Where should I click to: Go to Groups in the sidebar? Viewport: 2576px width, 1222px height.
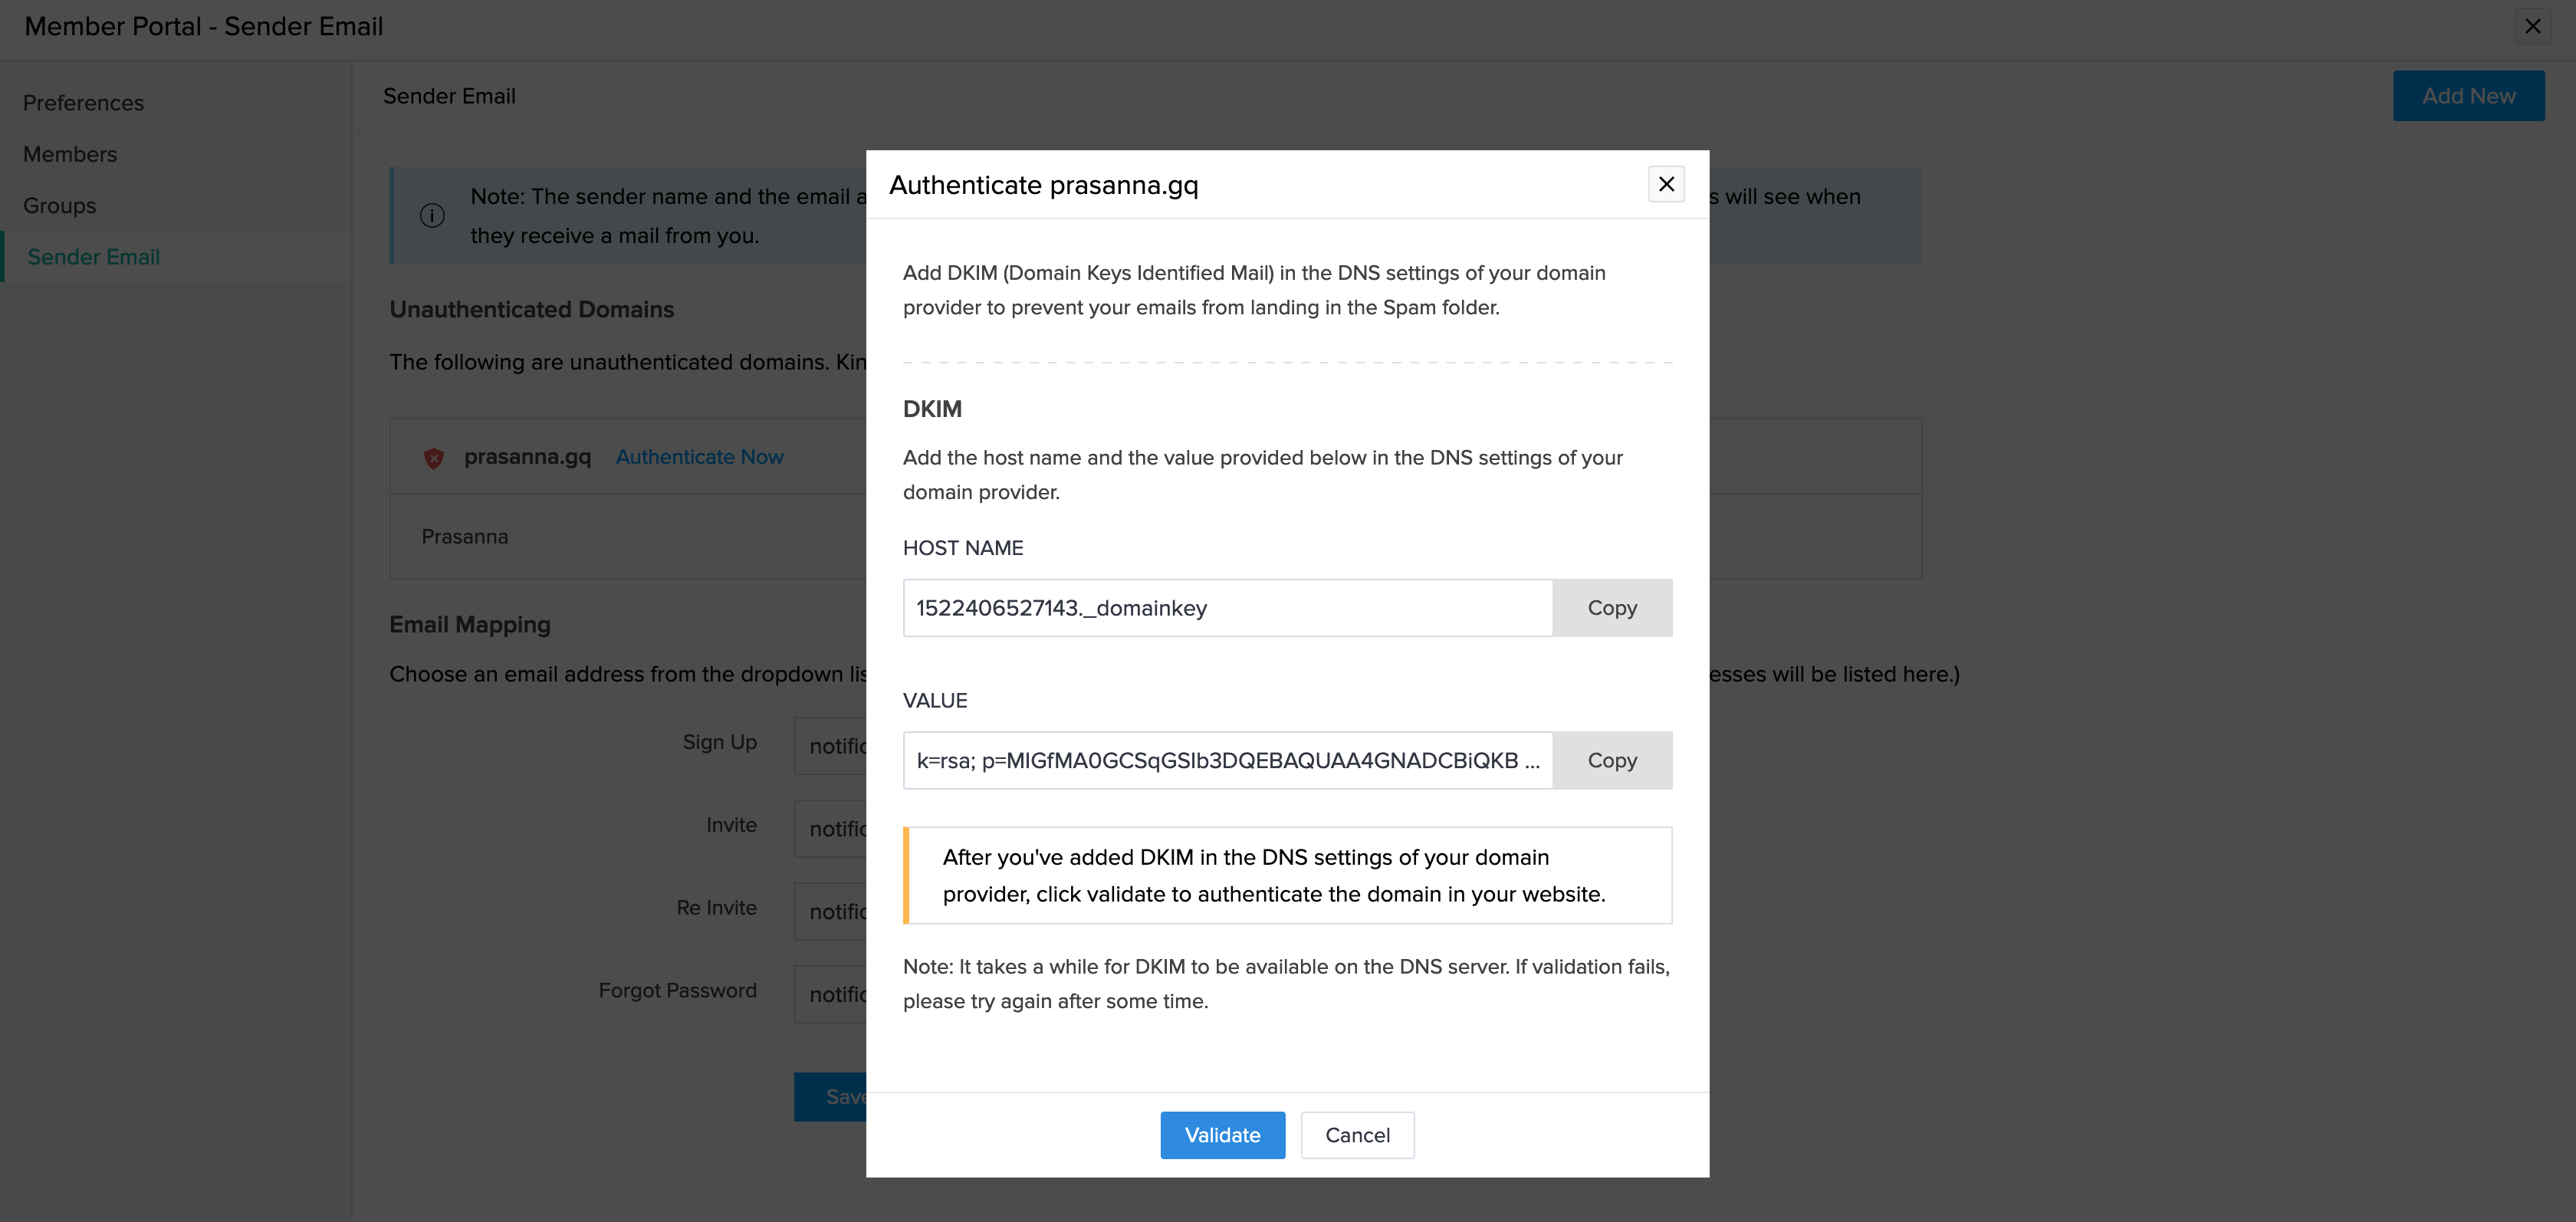click(x=60, y=205)
